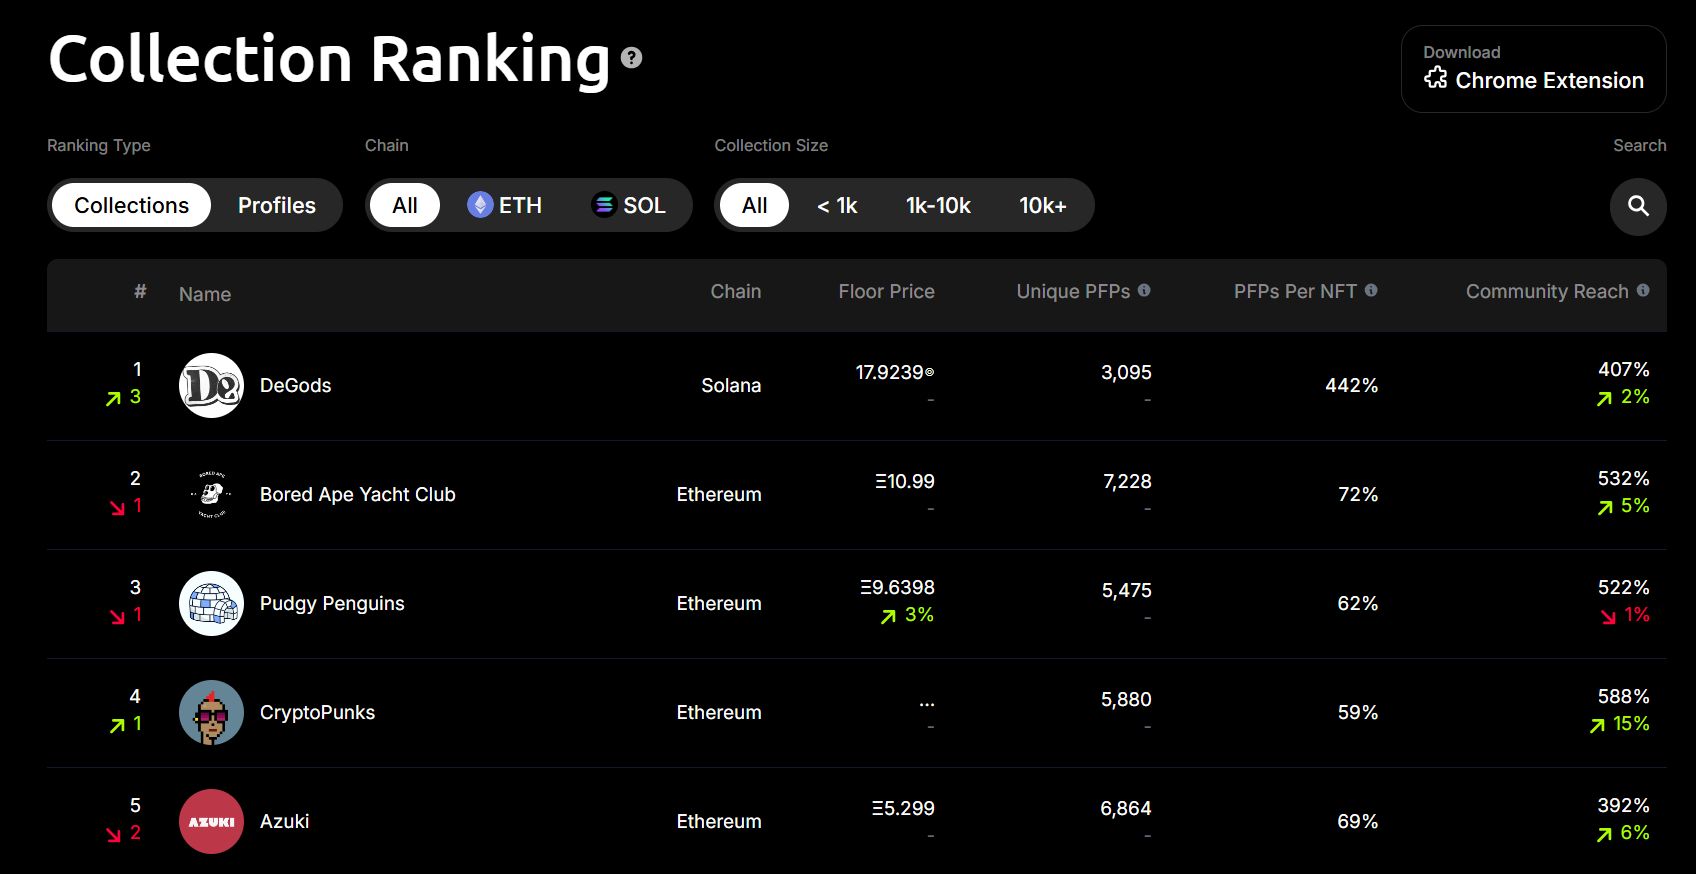Open the DeGods collection logo

tap(211, 385)
